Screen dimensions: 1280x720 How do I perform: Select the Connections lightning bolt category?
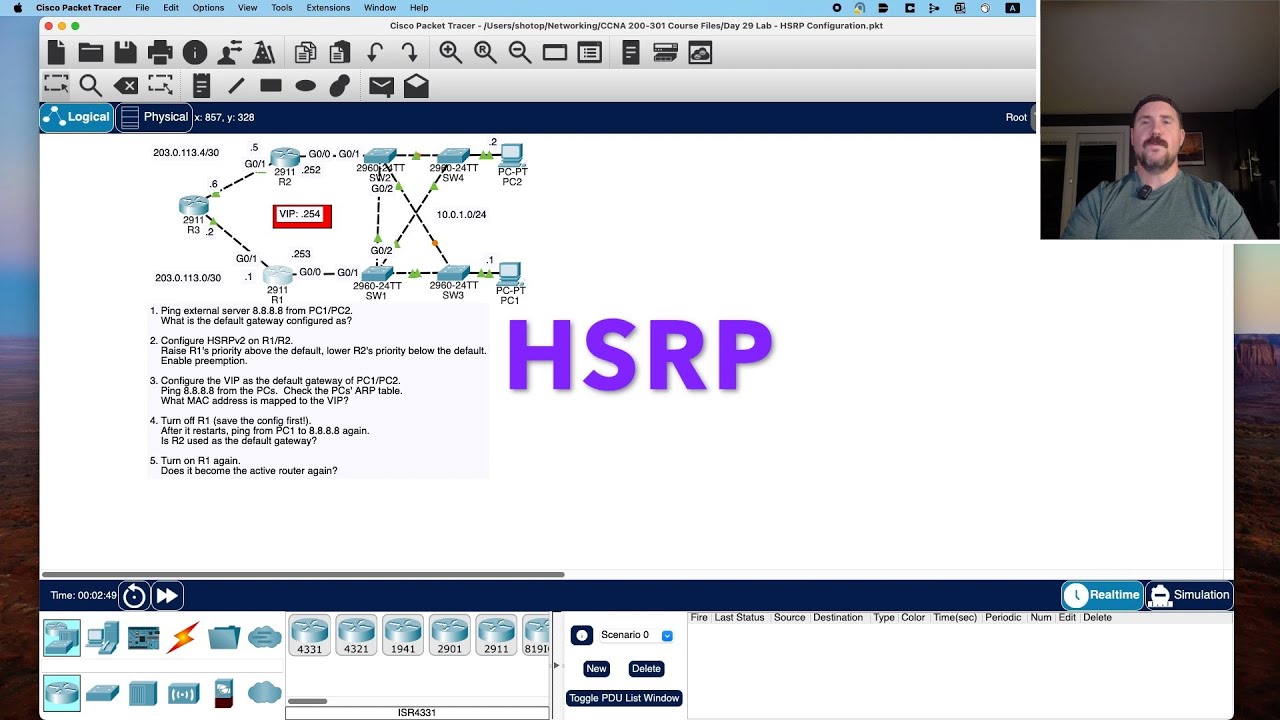[x=183, y=637]
